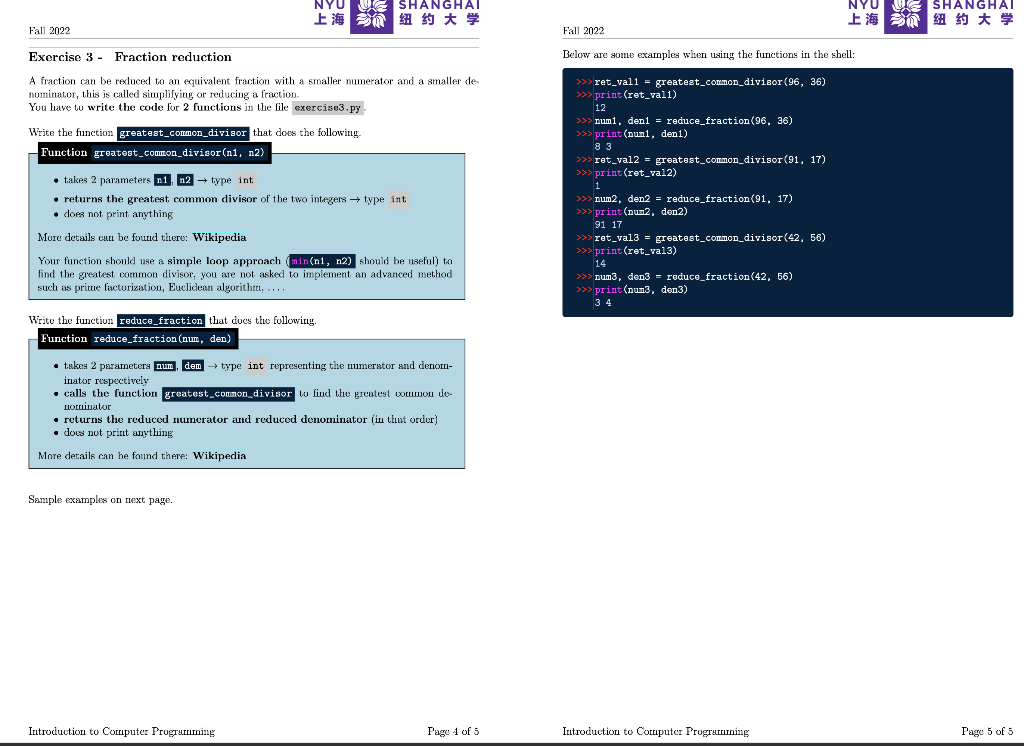
Task: Click 'Introduction to Computer Programming' footer on page 4
Action: coord(121,732)
